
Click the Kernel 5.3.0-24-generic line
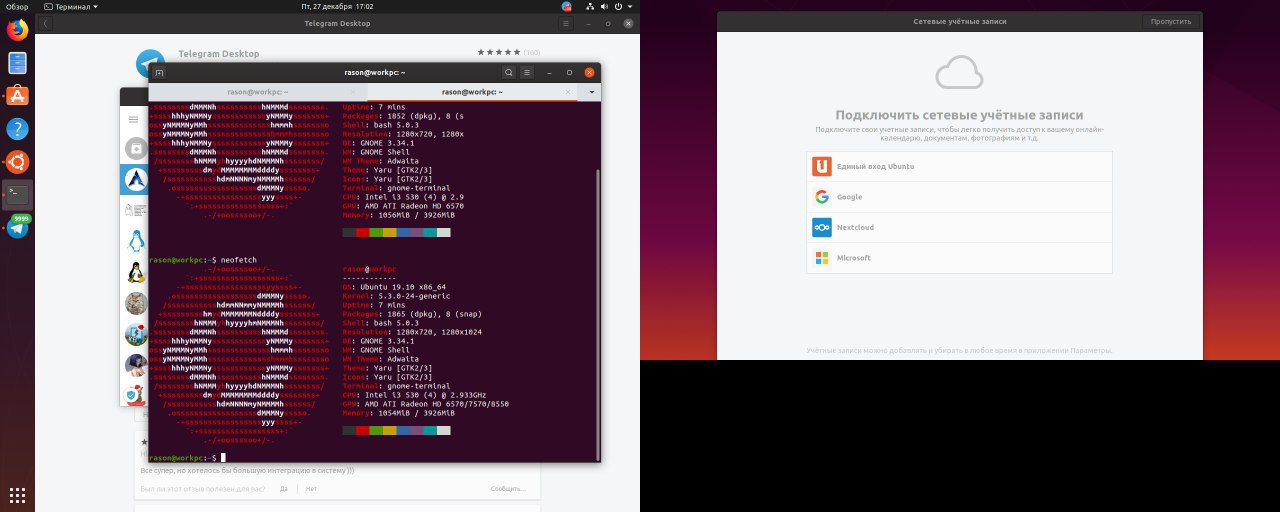[396, 296]
